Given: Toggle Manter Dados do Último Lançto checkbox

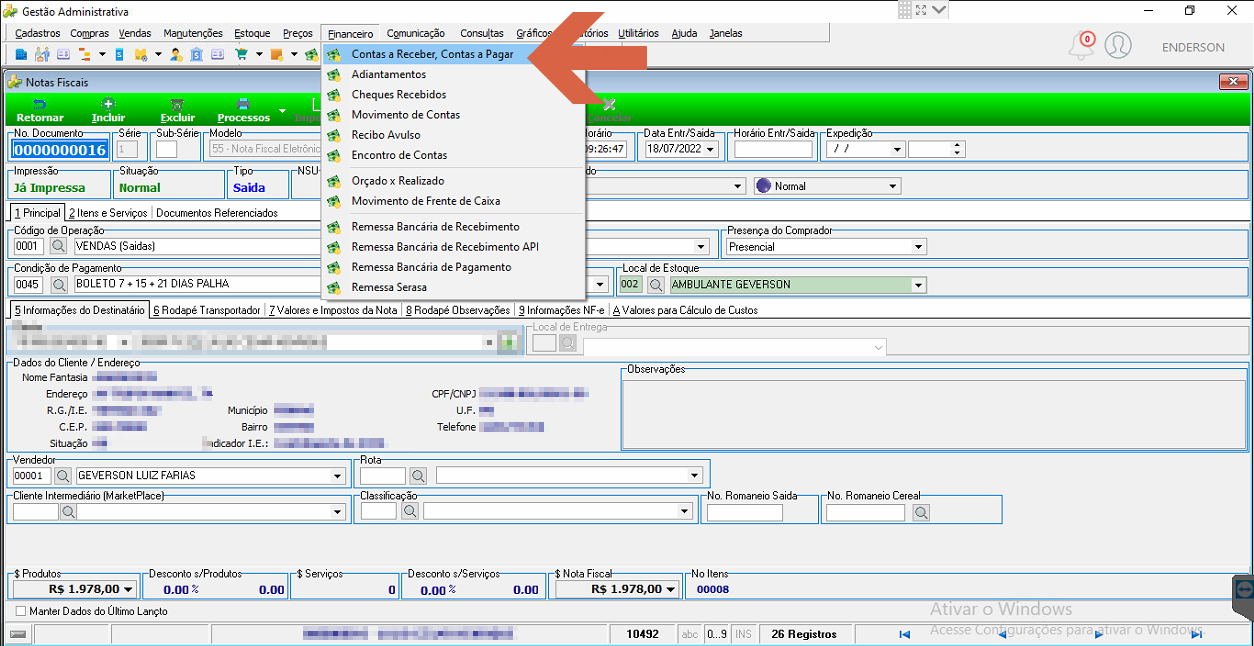Looking at the screenshot, I should [x=21, y=611].
